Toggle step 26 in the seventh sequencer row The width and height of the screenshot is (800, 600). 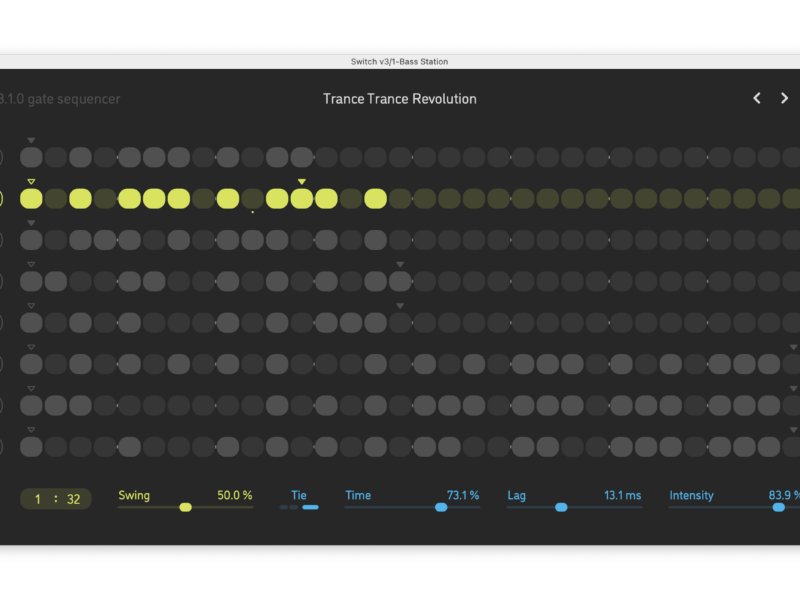tap(646, 405)
